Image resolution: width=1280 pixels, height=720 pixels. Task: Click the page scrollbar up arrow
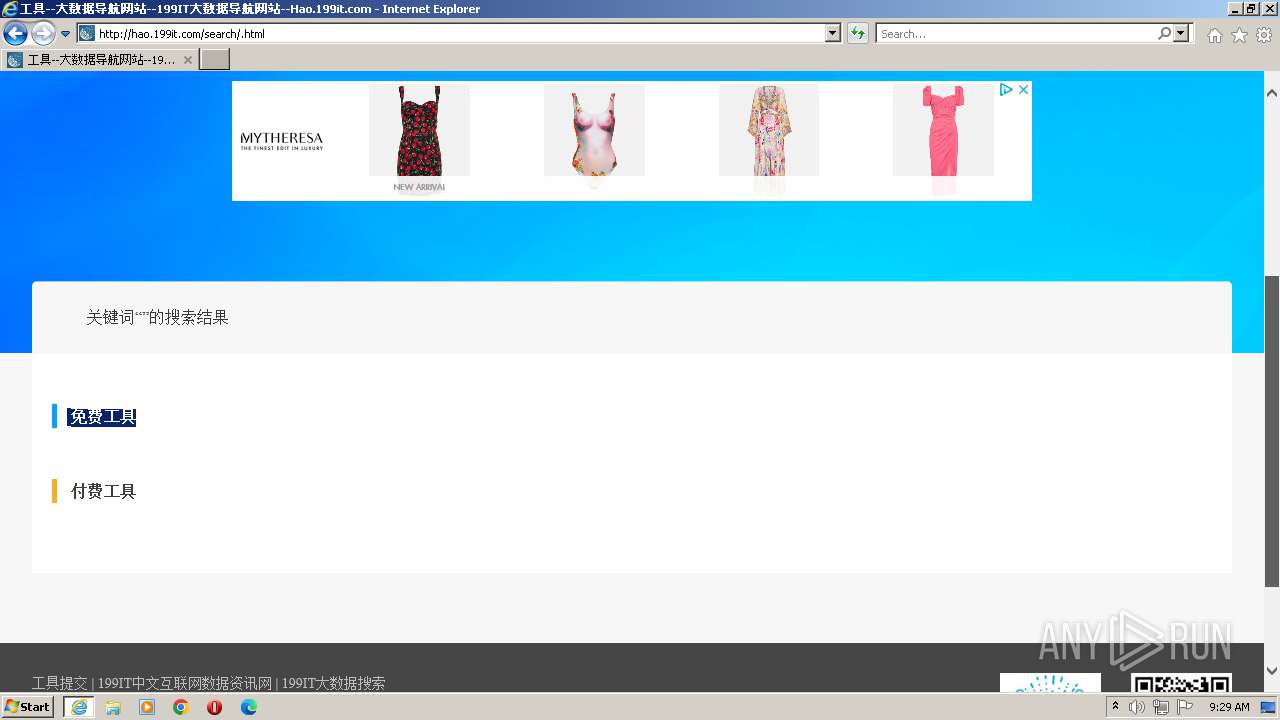(x=1272, y=93)
